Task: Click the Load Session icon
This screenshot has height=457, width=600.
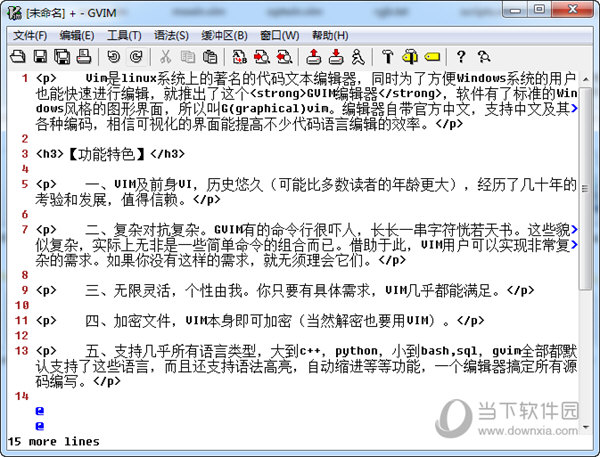Action: [314, 57]
